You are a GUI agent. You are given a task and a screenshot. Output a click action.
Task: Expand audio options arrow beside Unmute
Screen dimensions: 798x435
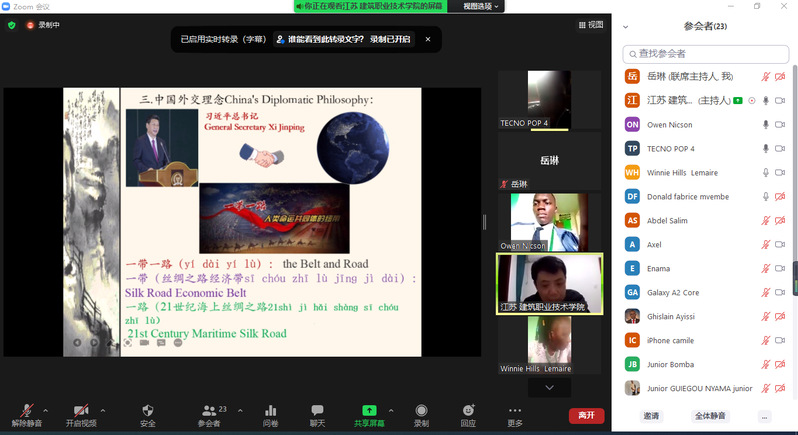pyautogui.click(x=45, y=410)
